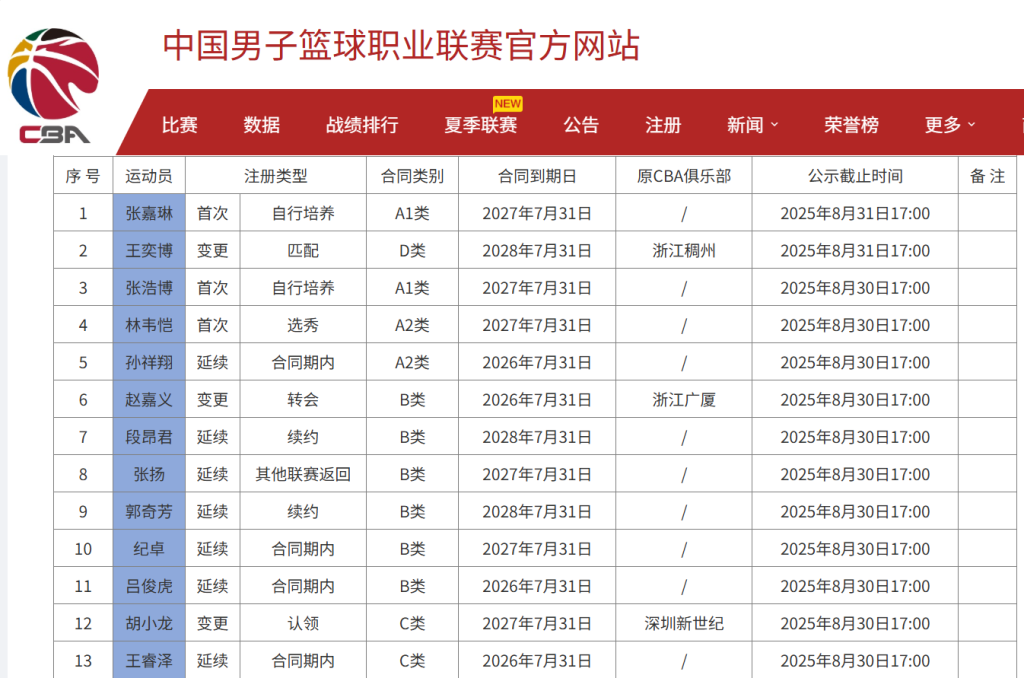Select 赵嘉义 from the player list
This screenshot has width=1024, height=678.
148,399
